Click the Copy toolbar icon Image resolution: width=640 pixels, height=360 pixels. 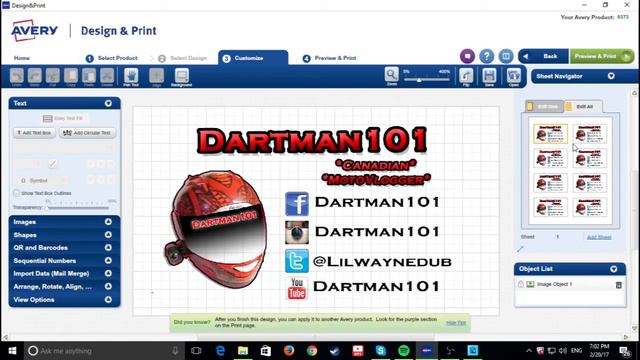coord(71,76)
